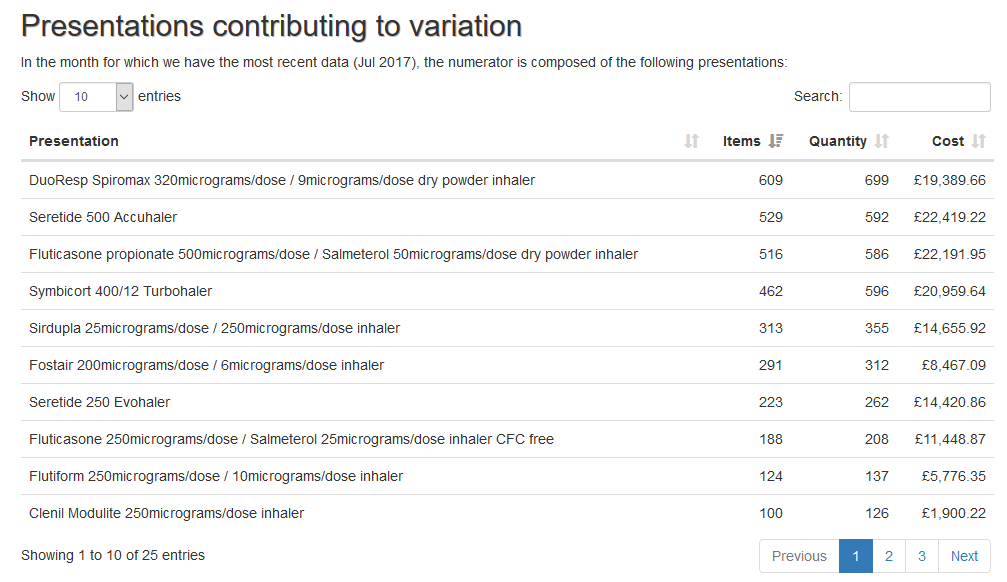Click the Cost sort arrows icon
This screenshot has width=1007, height=582.
978,141
